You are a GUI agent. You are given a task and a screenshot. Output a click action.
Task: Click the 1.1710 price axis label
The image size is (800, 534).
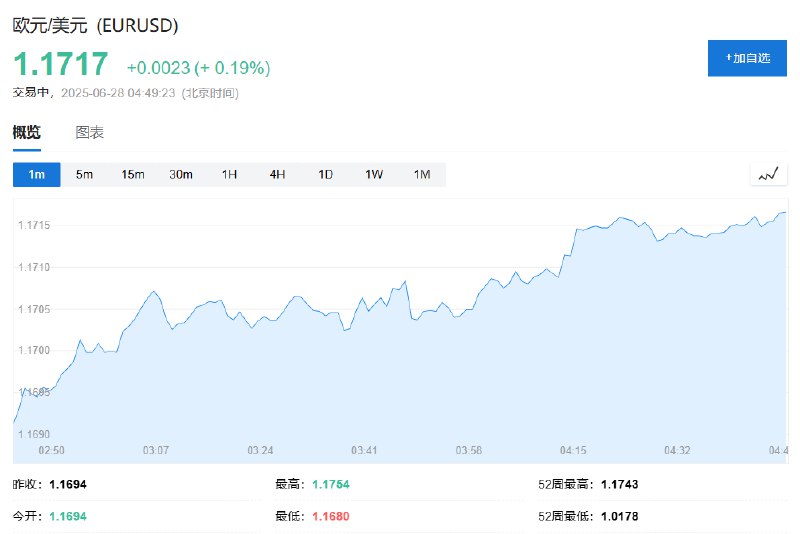tap(34, 267)
